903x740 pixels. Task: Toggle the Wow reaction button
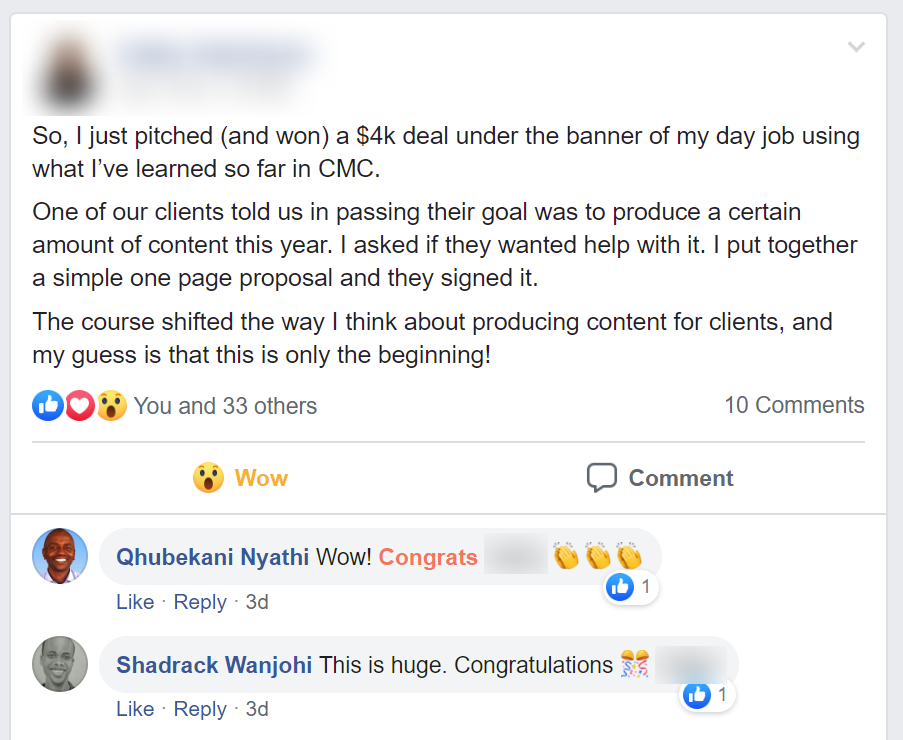coord(240,478)
